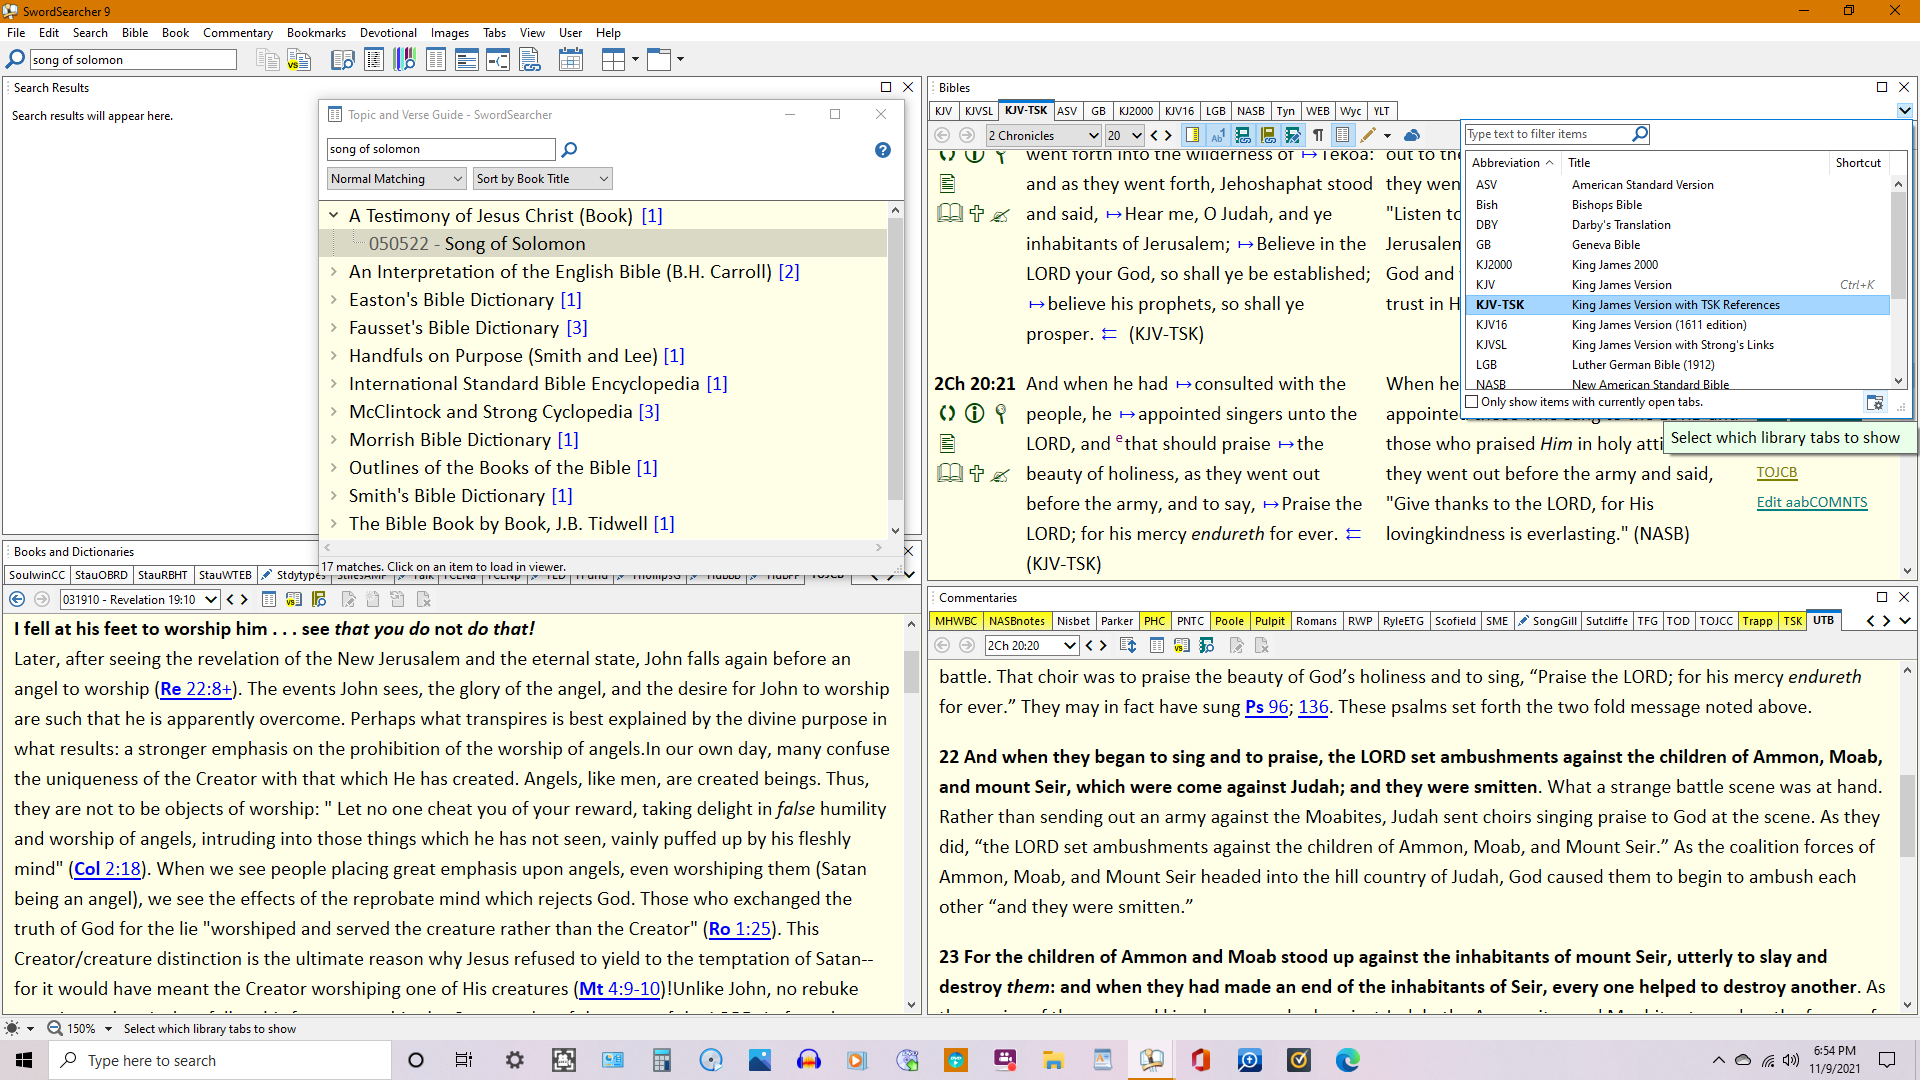Open the Ps 96 link in commentary
The image size is (1920, 1080).
click(1266, 707)
